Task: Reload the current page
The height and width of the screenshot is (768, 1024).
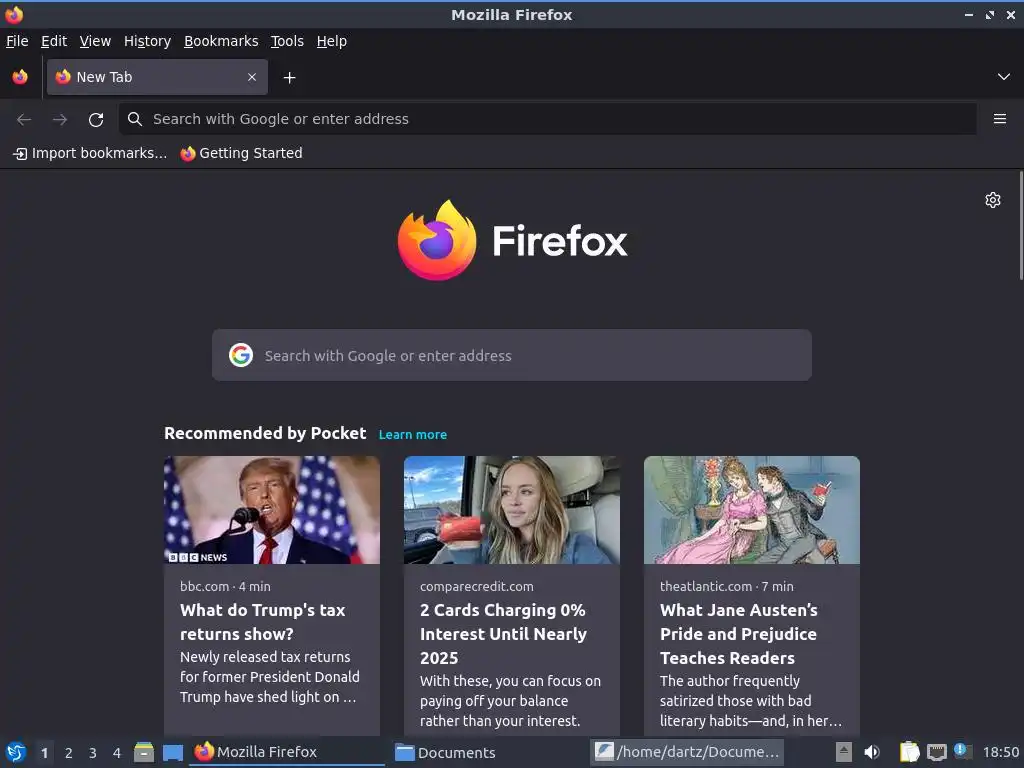Action: click(96, 120)
